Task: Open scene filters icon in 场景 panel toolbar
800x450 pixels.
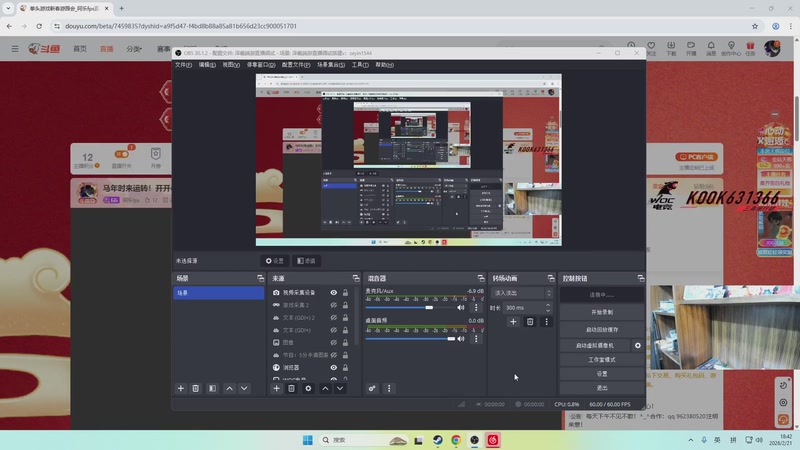Action: tap(212, 388)
